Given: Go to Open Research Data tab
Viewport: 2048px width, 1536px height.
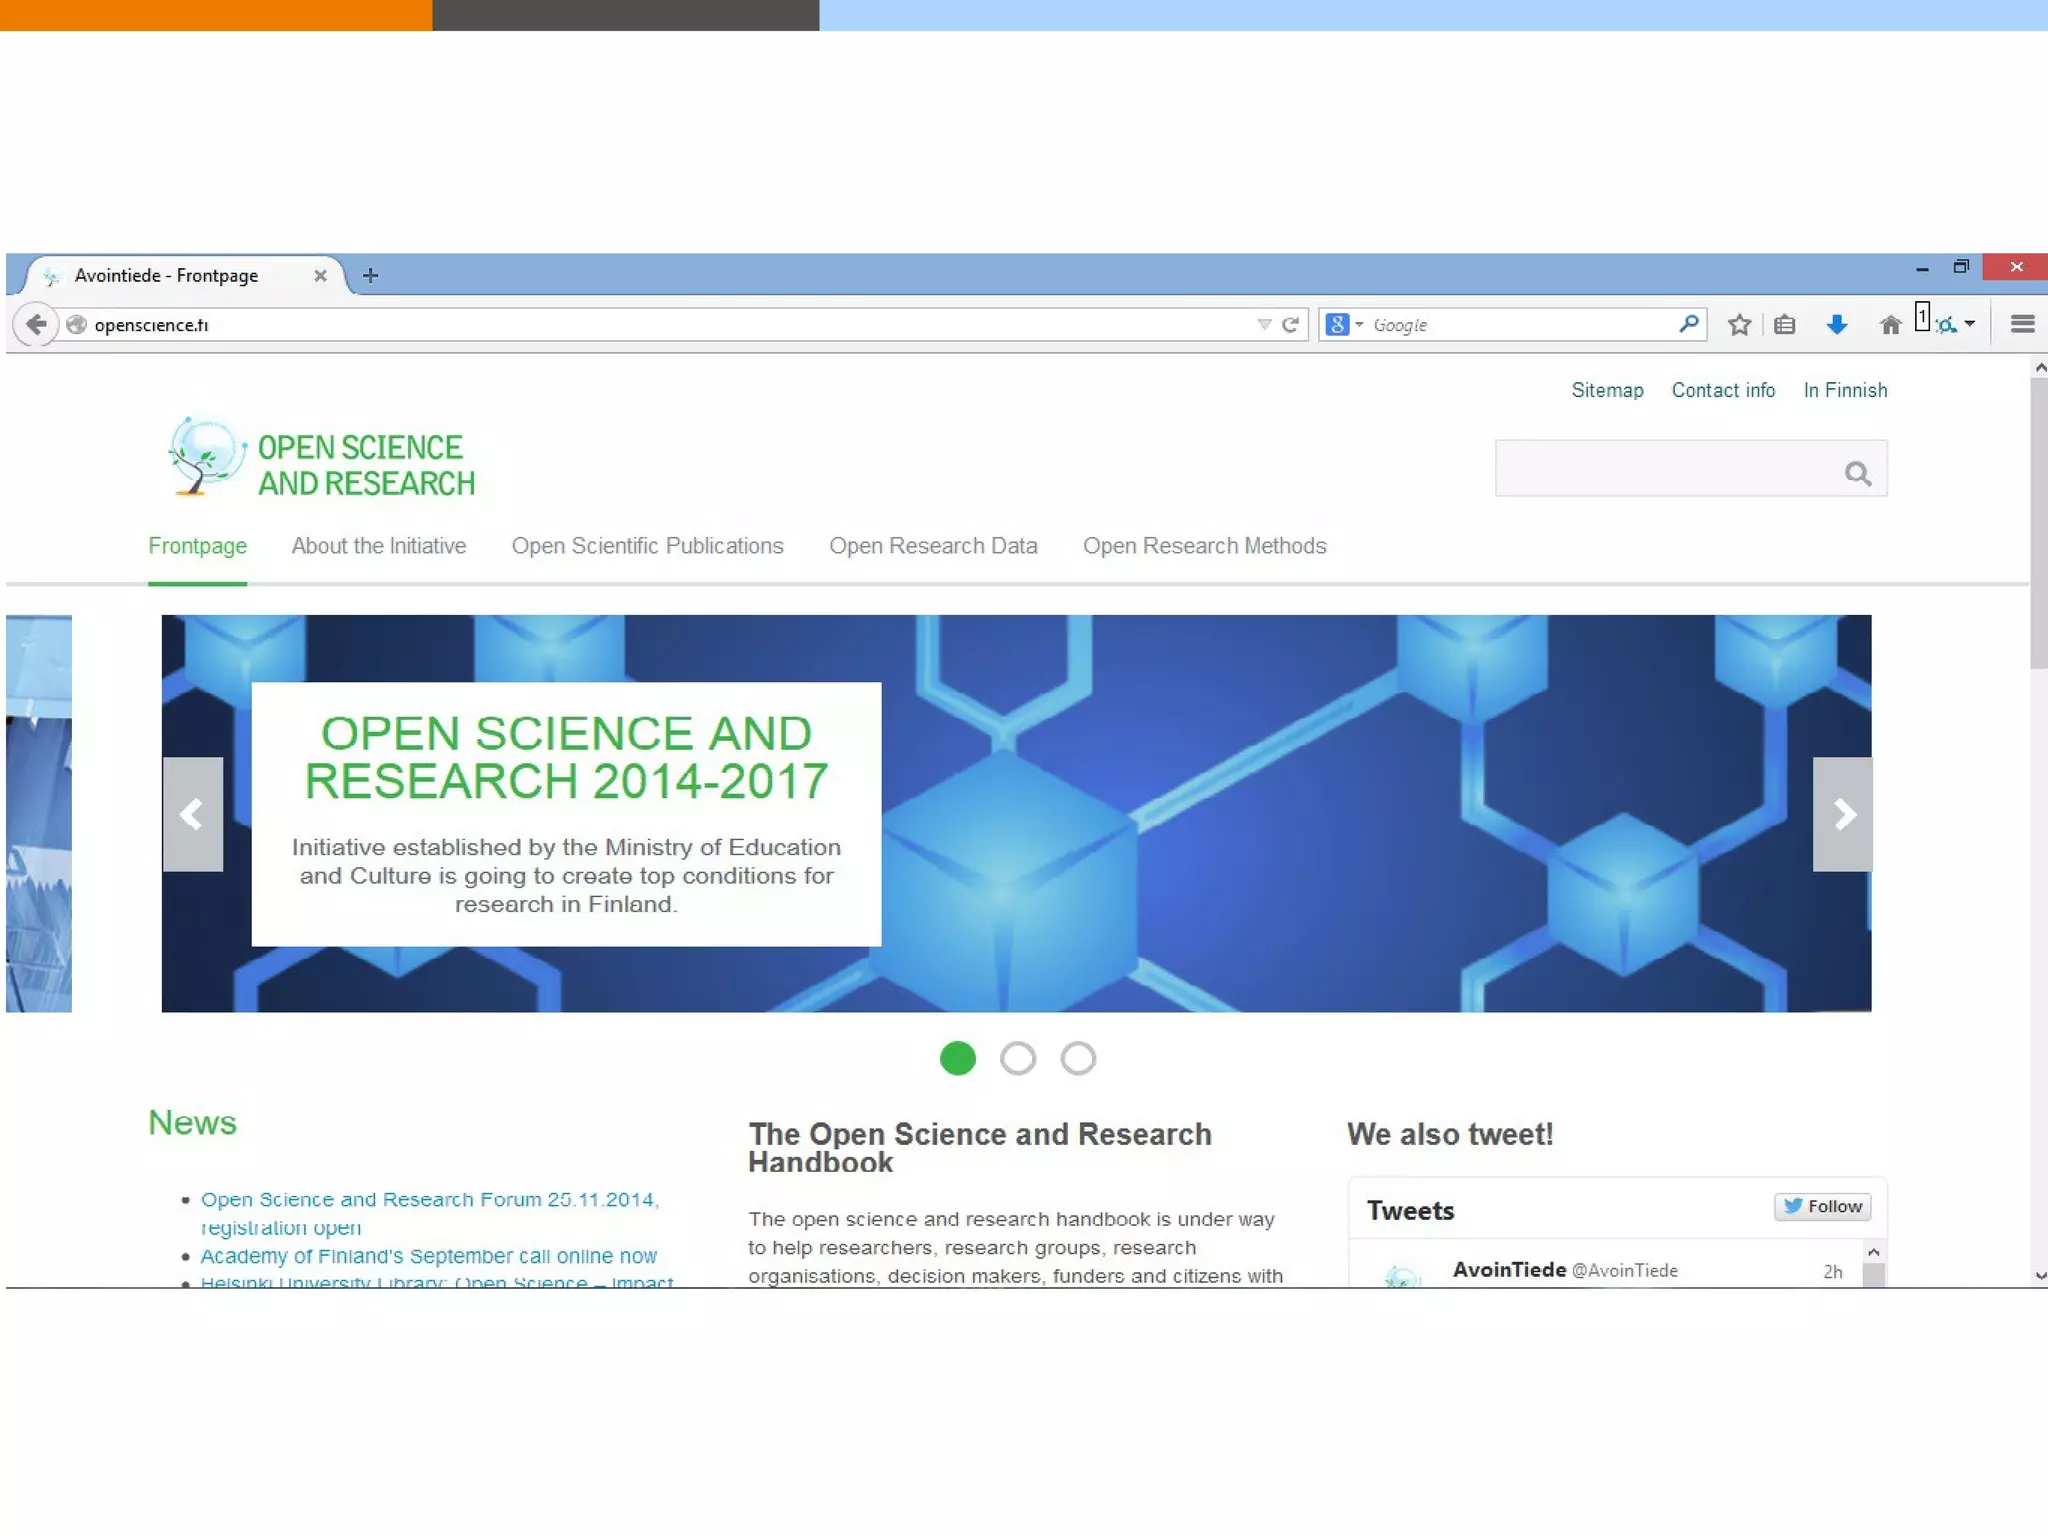Looking at the screenshot, I should point(932,546).
